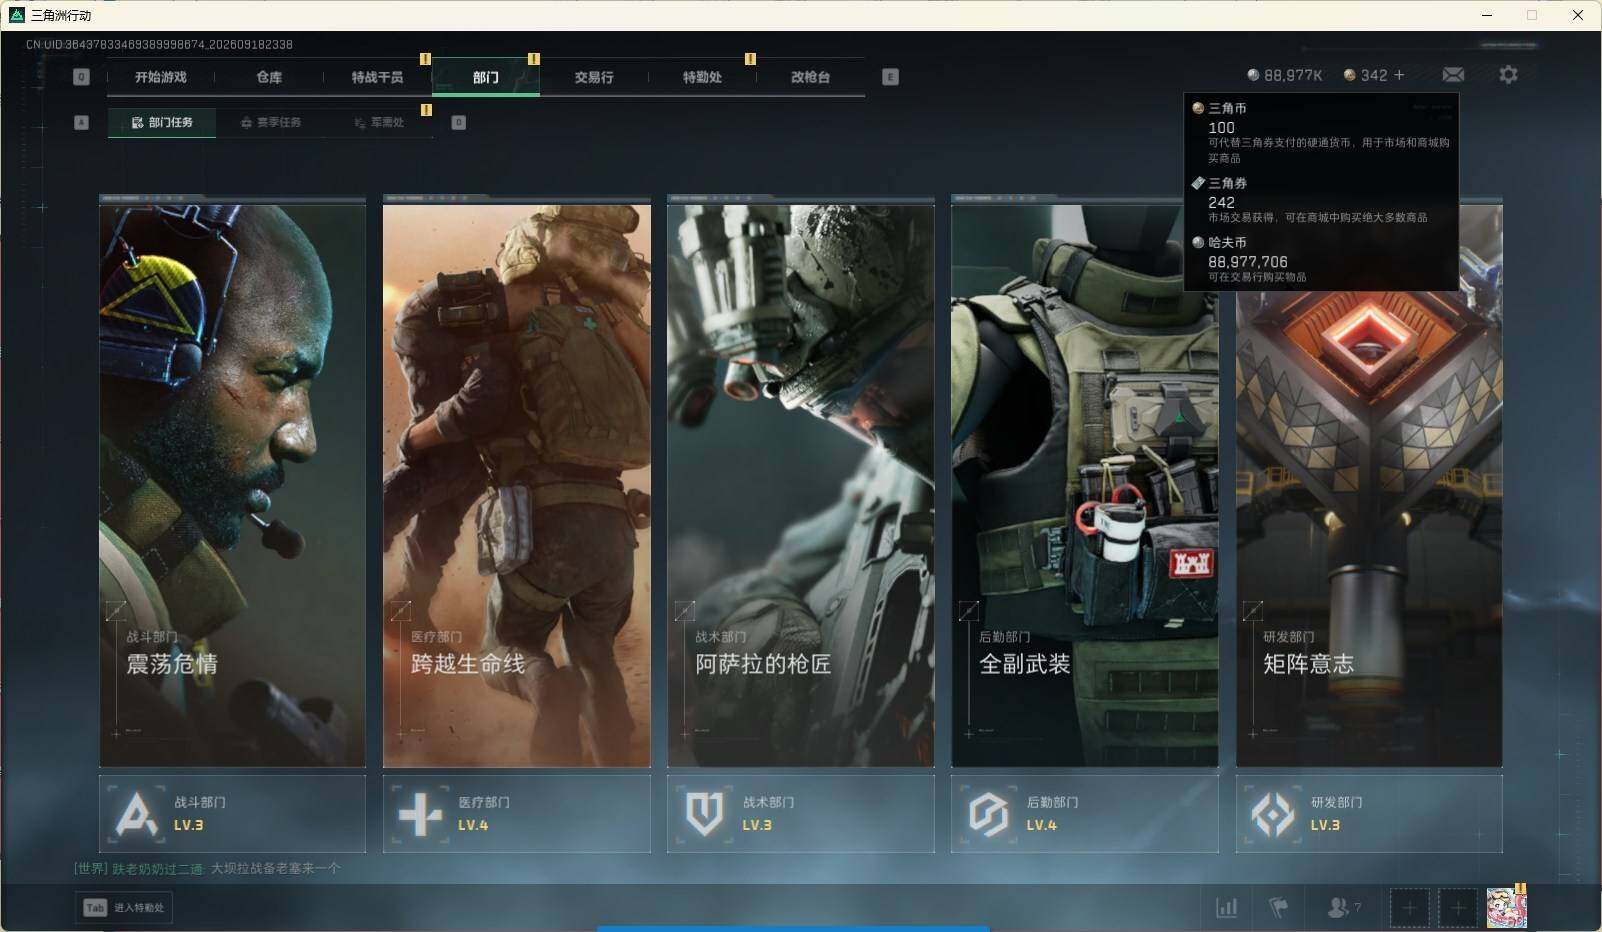The height and width of the screenshot is (932, 1602).
Task: Open the 军需处 sub-tab
Action: (x=380, y=122)
